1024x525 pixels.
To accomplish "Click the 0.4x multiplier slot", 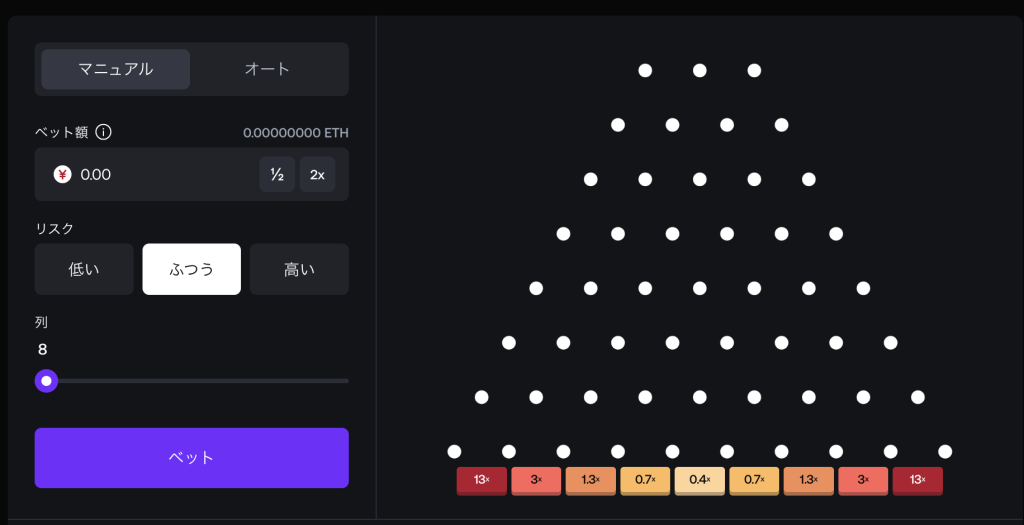I will point(699,481).
